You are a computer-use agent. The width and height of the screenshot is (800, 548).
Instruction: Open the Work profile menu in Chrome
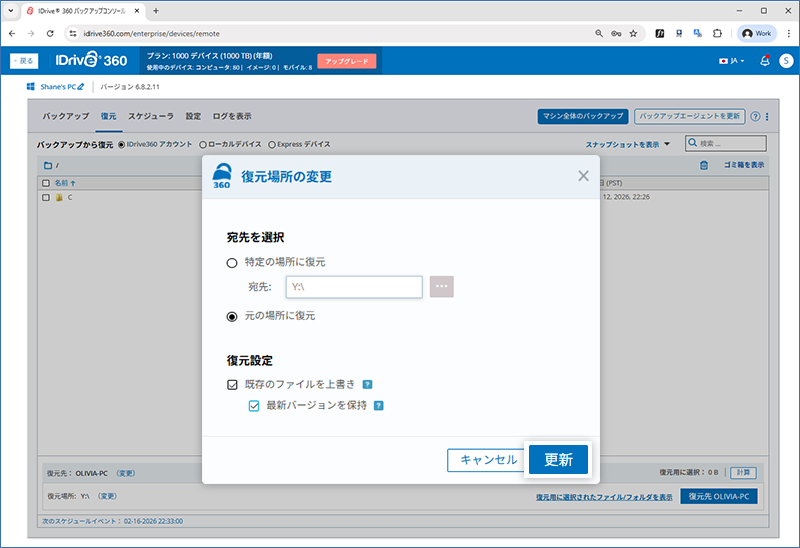click(757, 33)
